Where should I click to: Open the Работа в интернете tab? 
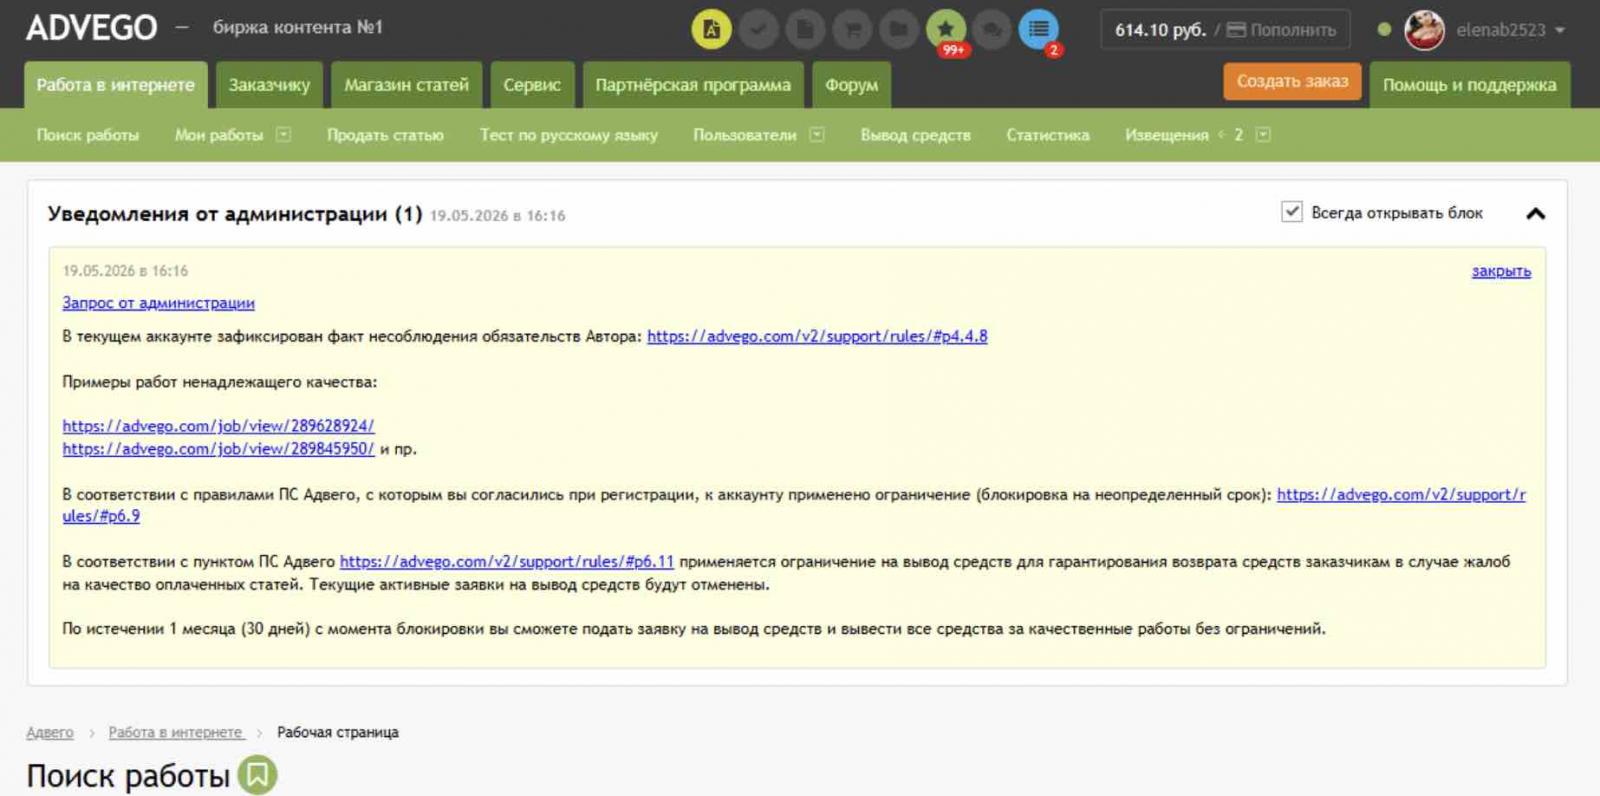point(116,85)
